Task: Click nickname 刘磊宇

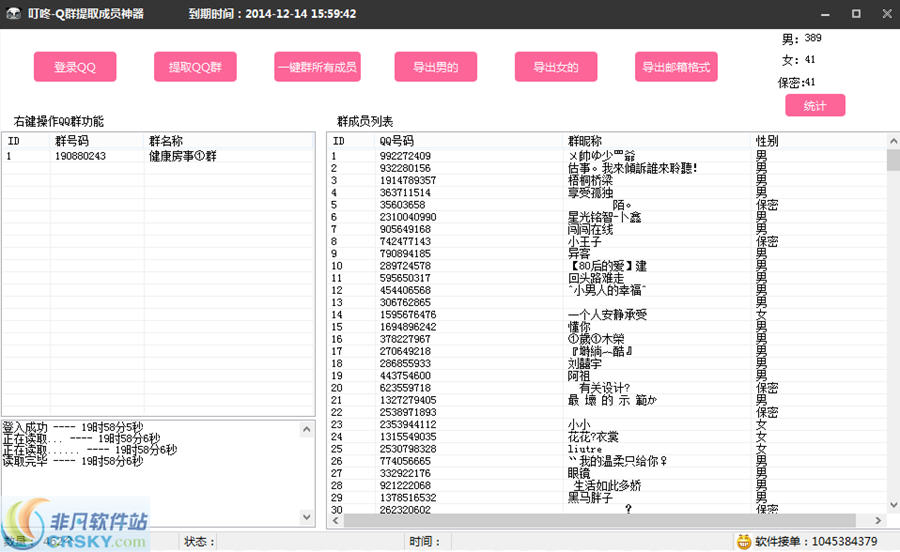Action: (584, 363)
